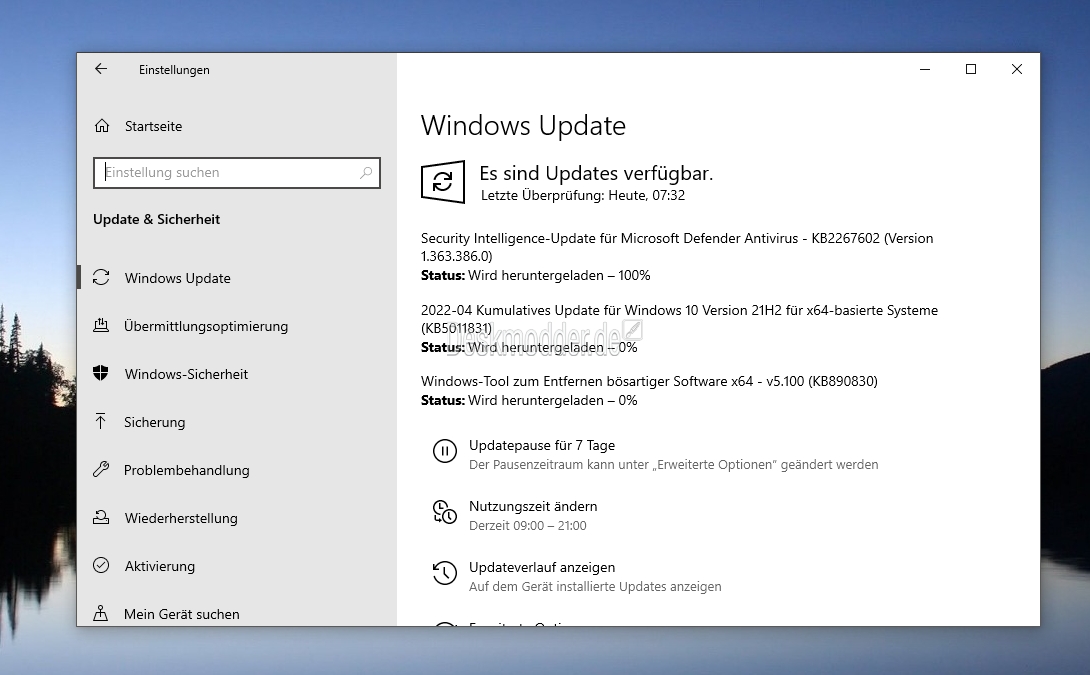Open Updateverlauf anzeigen link
The height and width of the screenshot is (675, 1090).
[541, 567]
